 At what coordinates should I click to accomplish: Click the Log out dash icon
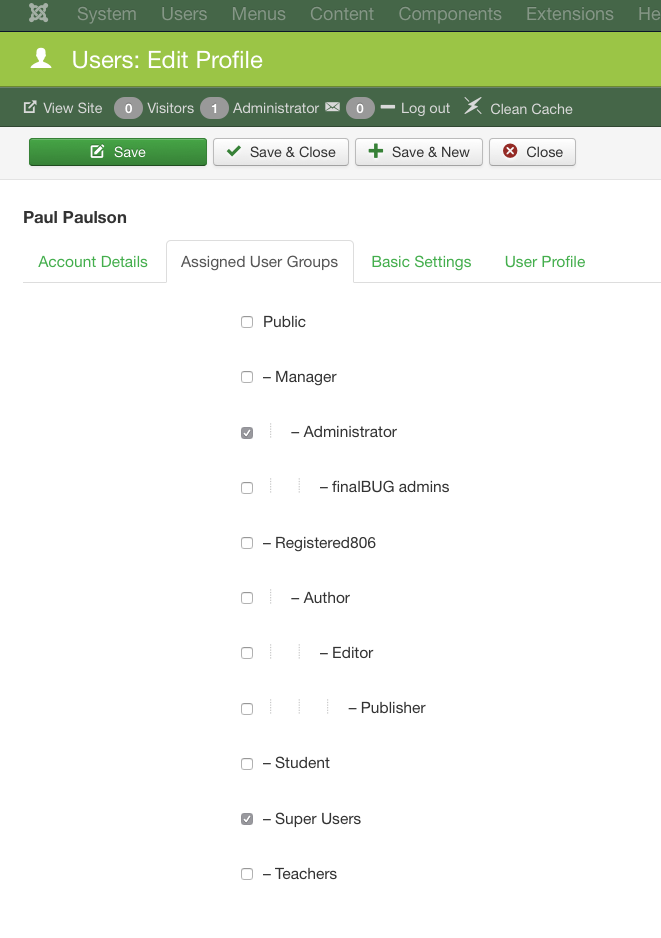(x=388, y=107)
